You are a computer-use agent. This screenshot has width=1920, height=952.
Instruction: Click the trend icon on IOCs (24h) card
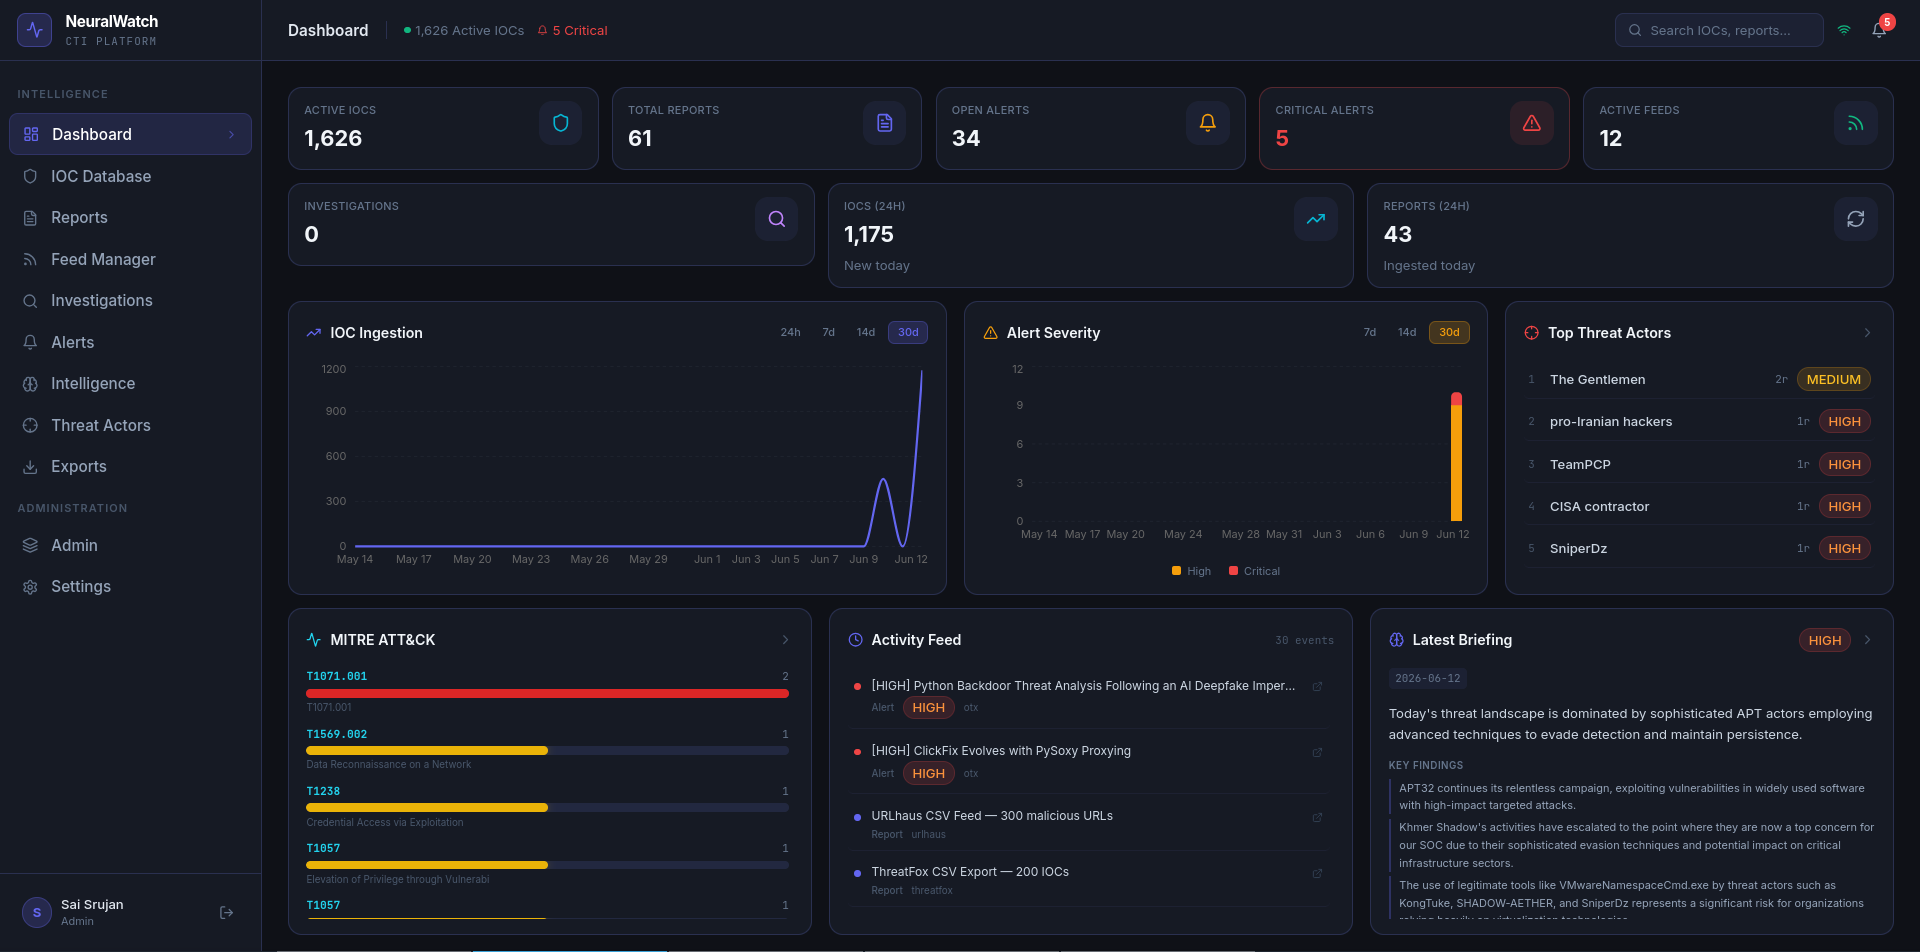[x=1315, y=219]
